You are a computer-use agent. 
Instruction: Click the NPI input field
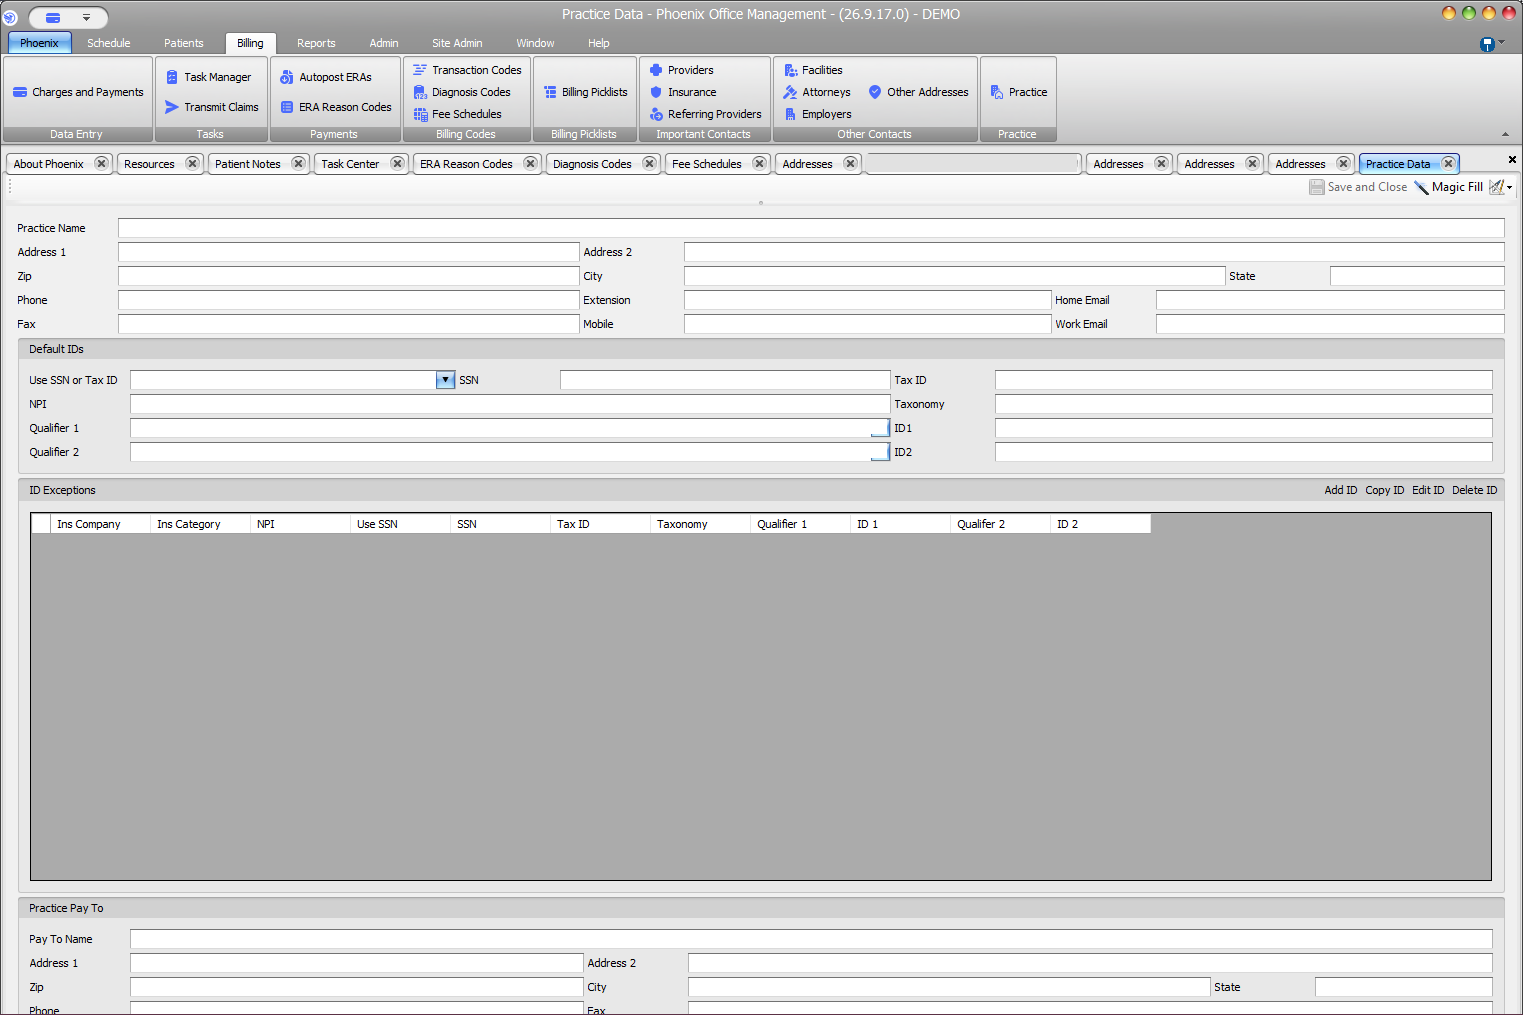[x=510, y=404]
